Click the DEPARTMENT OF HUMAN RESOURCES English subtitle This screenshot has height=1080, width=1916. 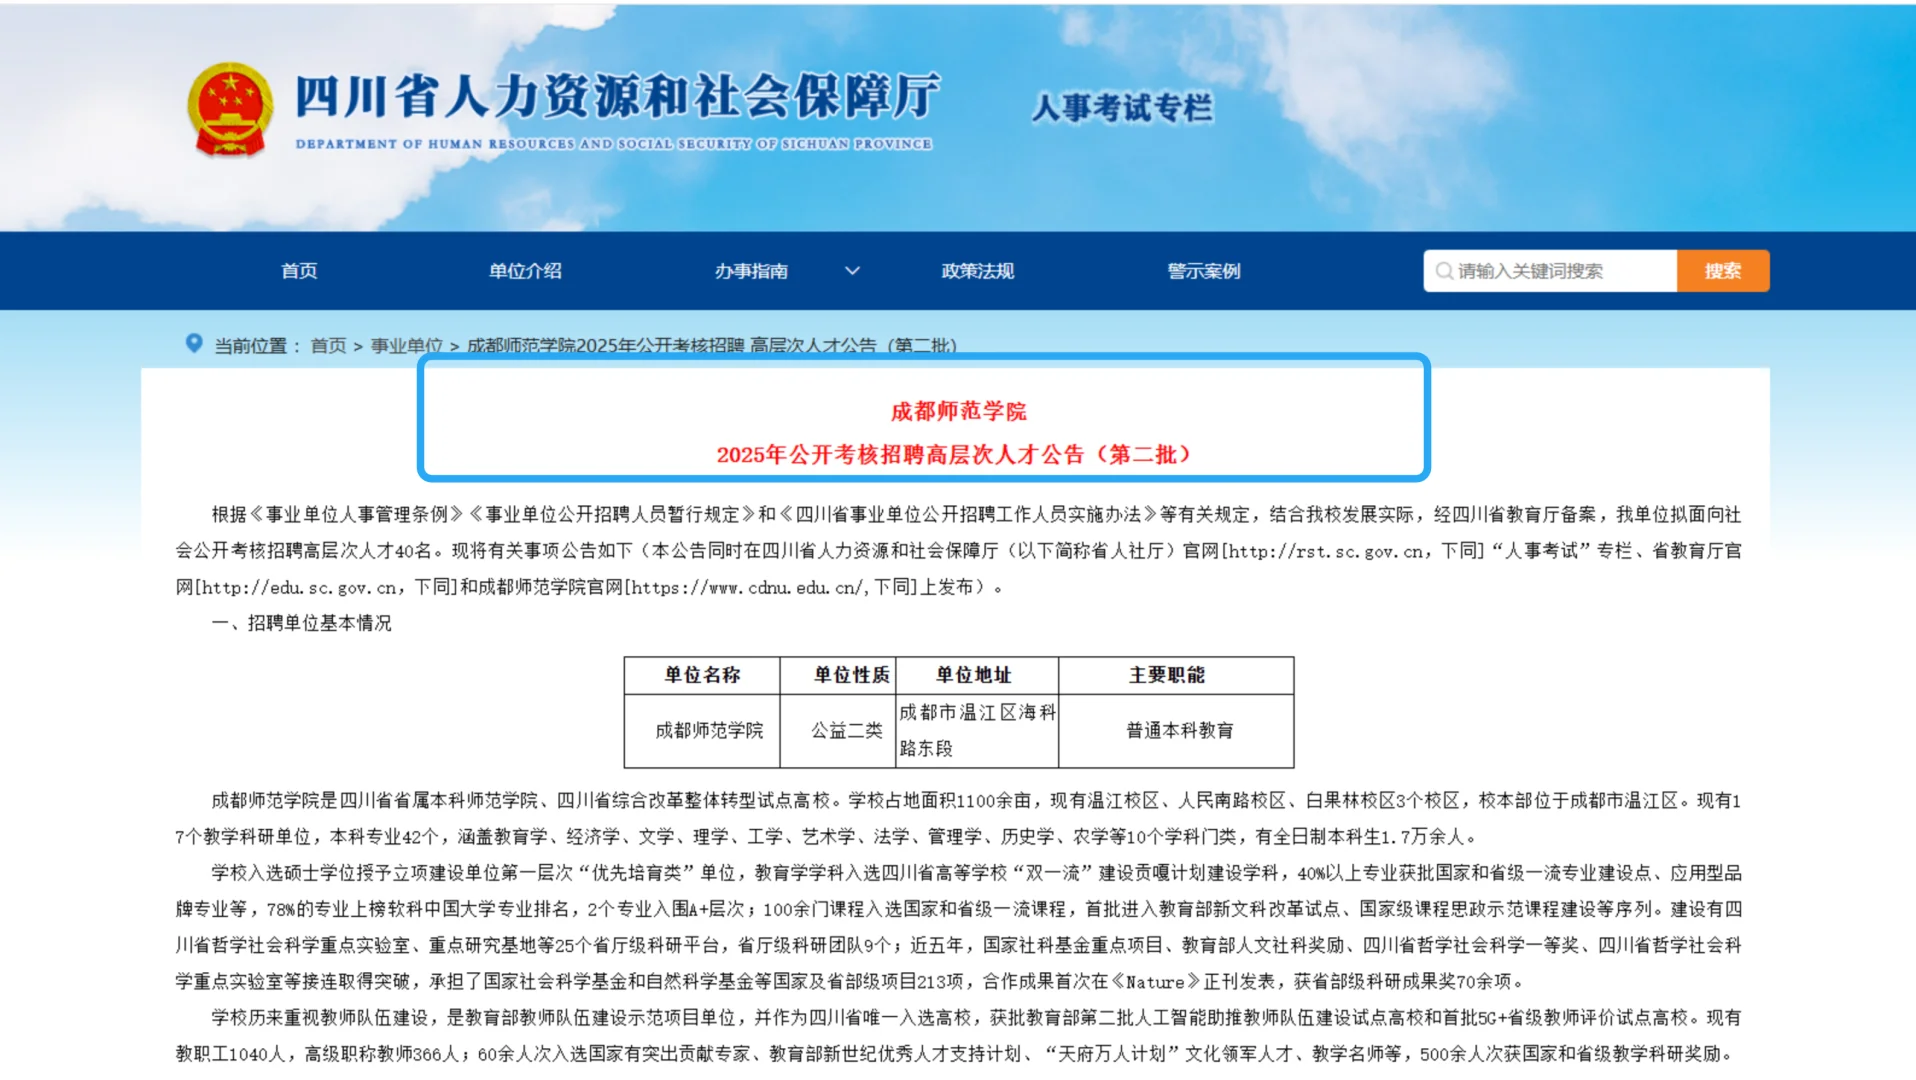[613, 144]
